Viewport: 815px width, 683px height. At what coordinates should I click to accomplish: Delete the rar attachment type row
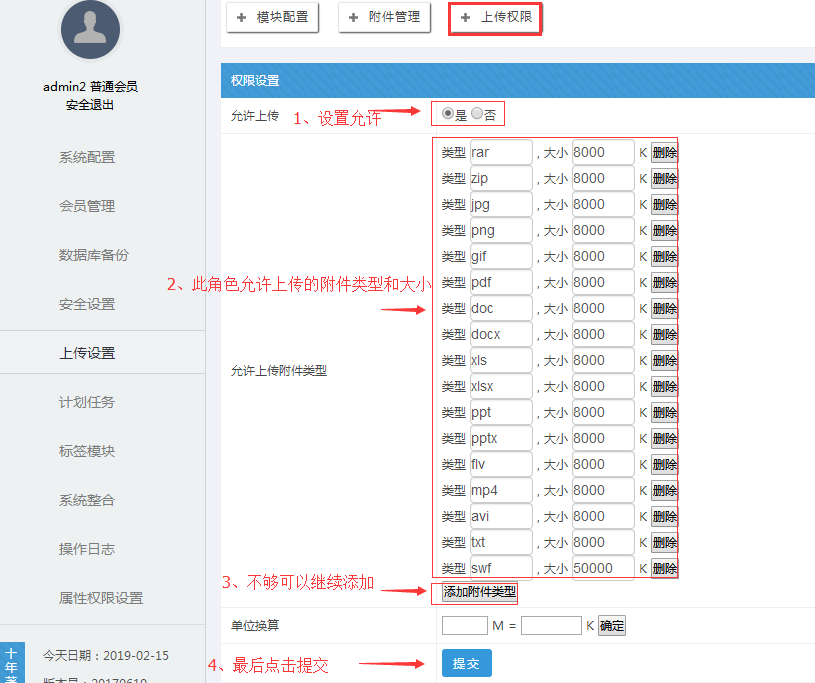coord(664,152)
